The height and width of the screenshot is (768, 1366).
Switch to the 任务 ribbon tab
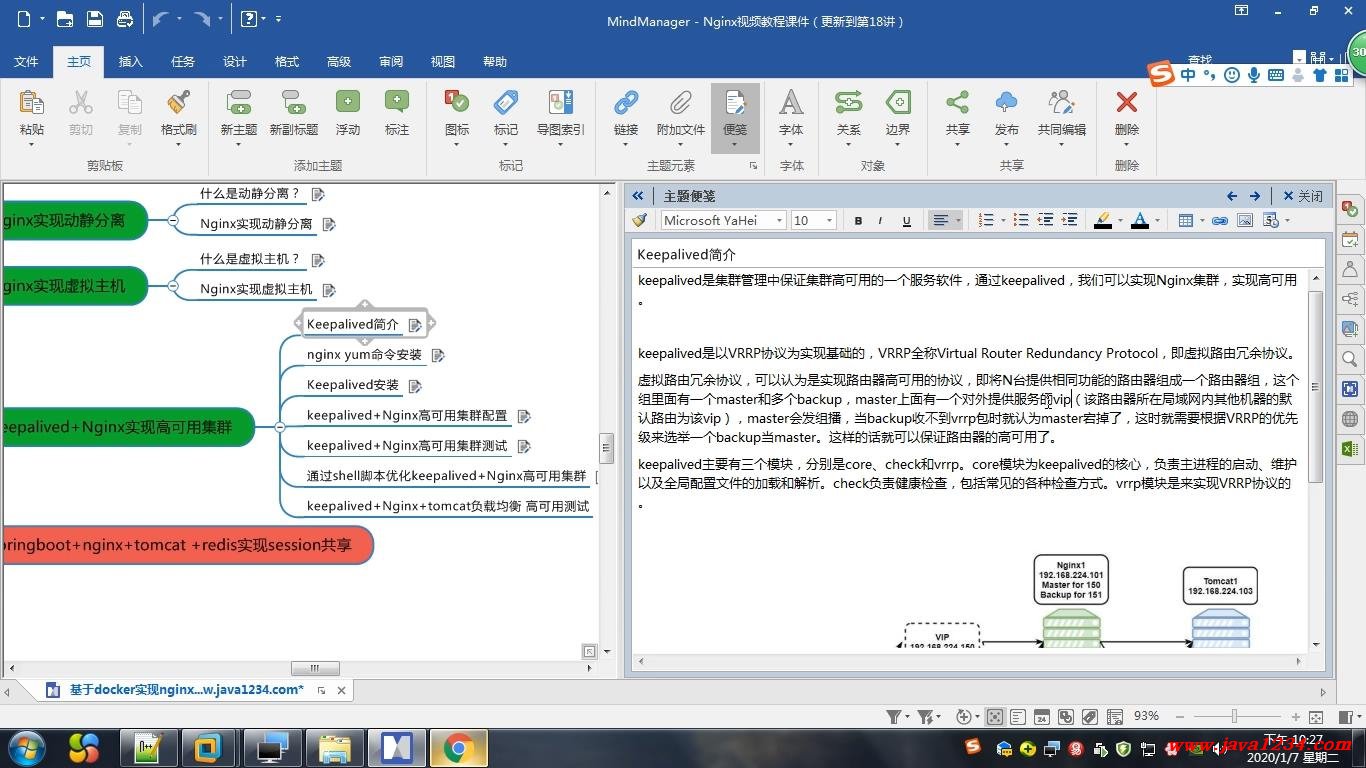[x=183, y=61]
